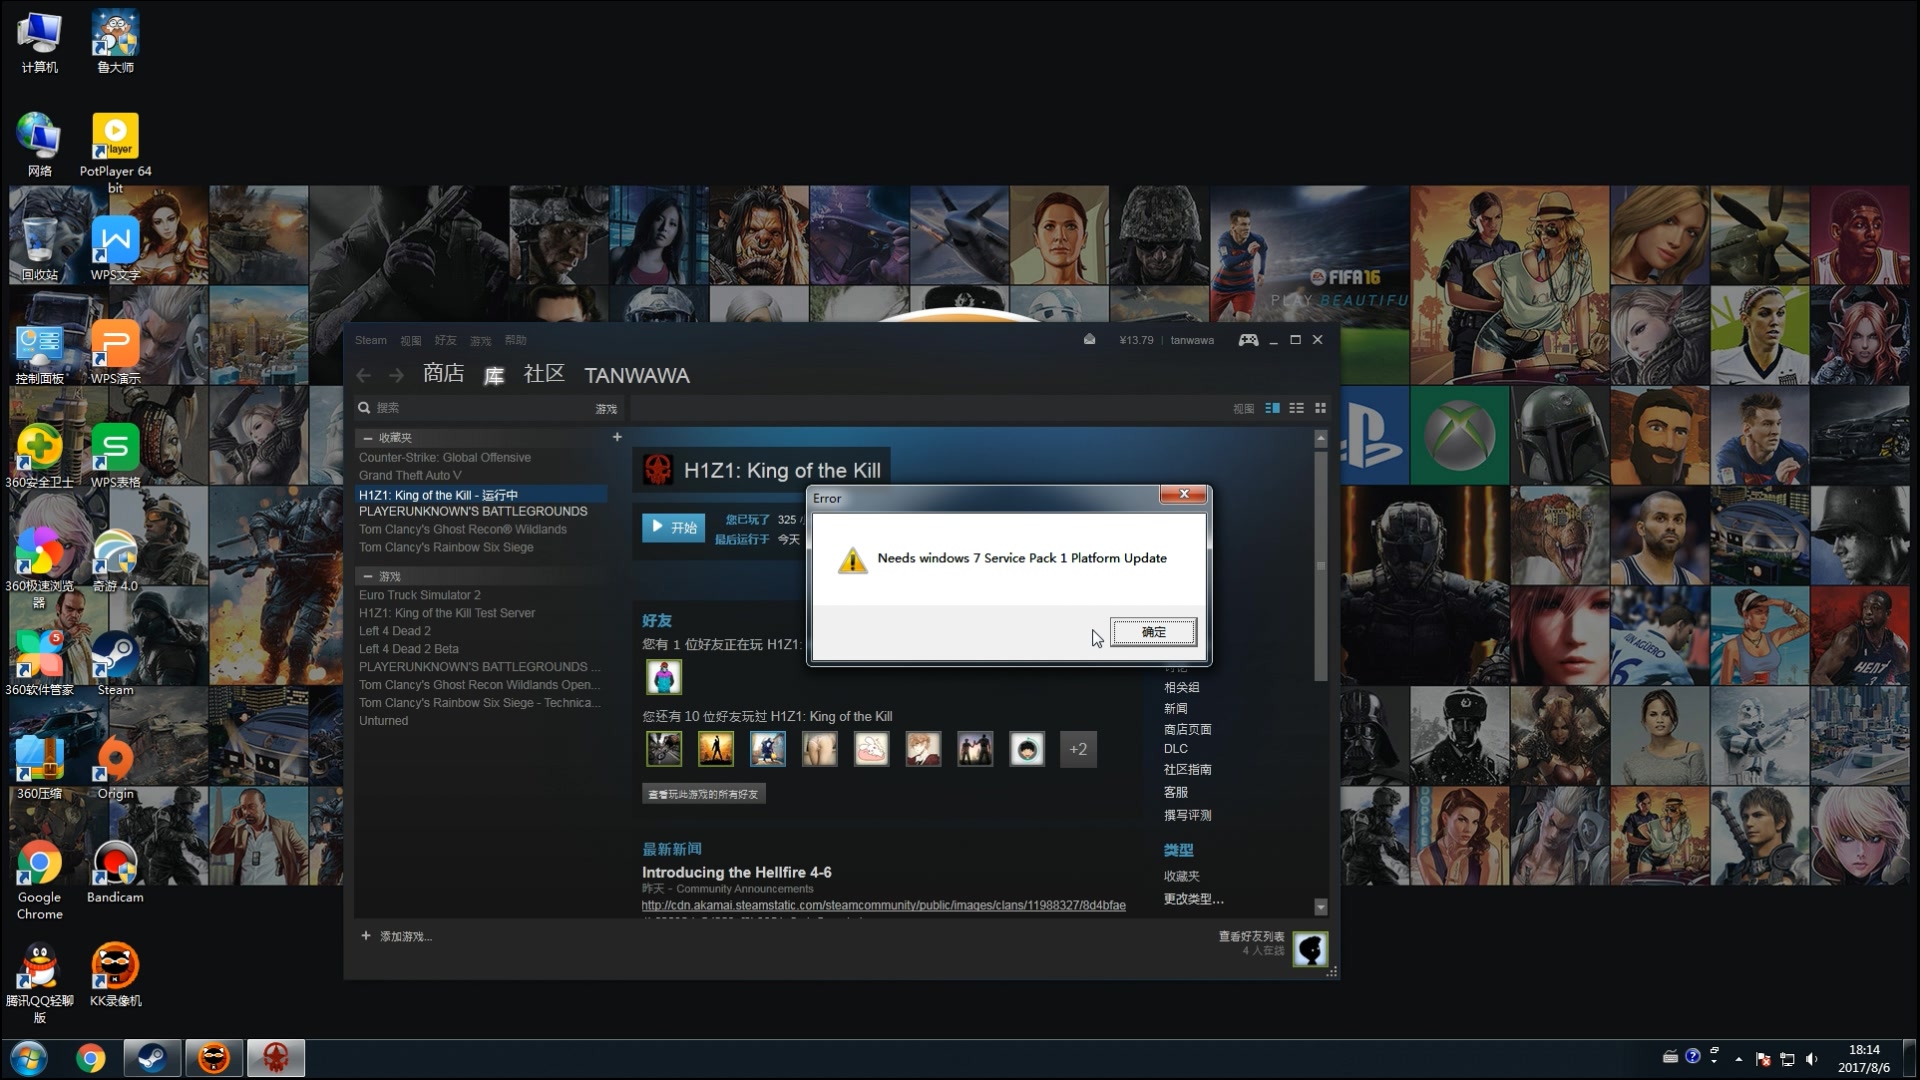Open H1Z1 taskbar button
Screen dimensions: 1920x1080
click(276, 1058)
